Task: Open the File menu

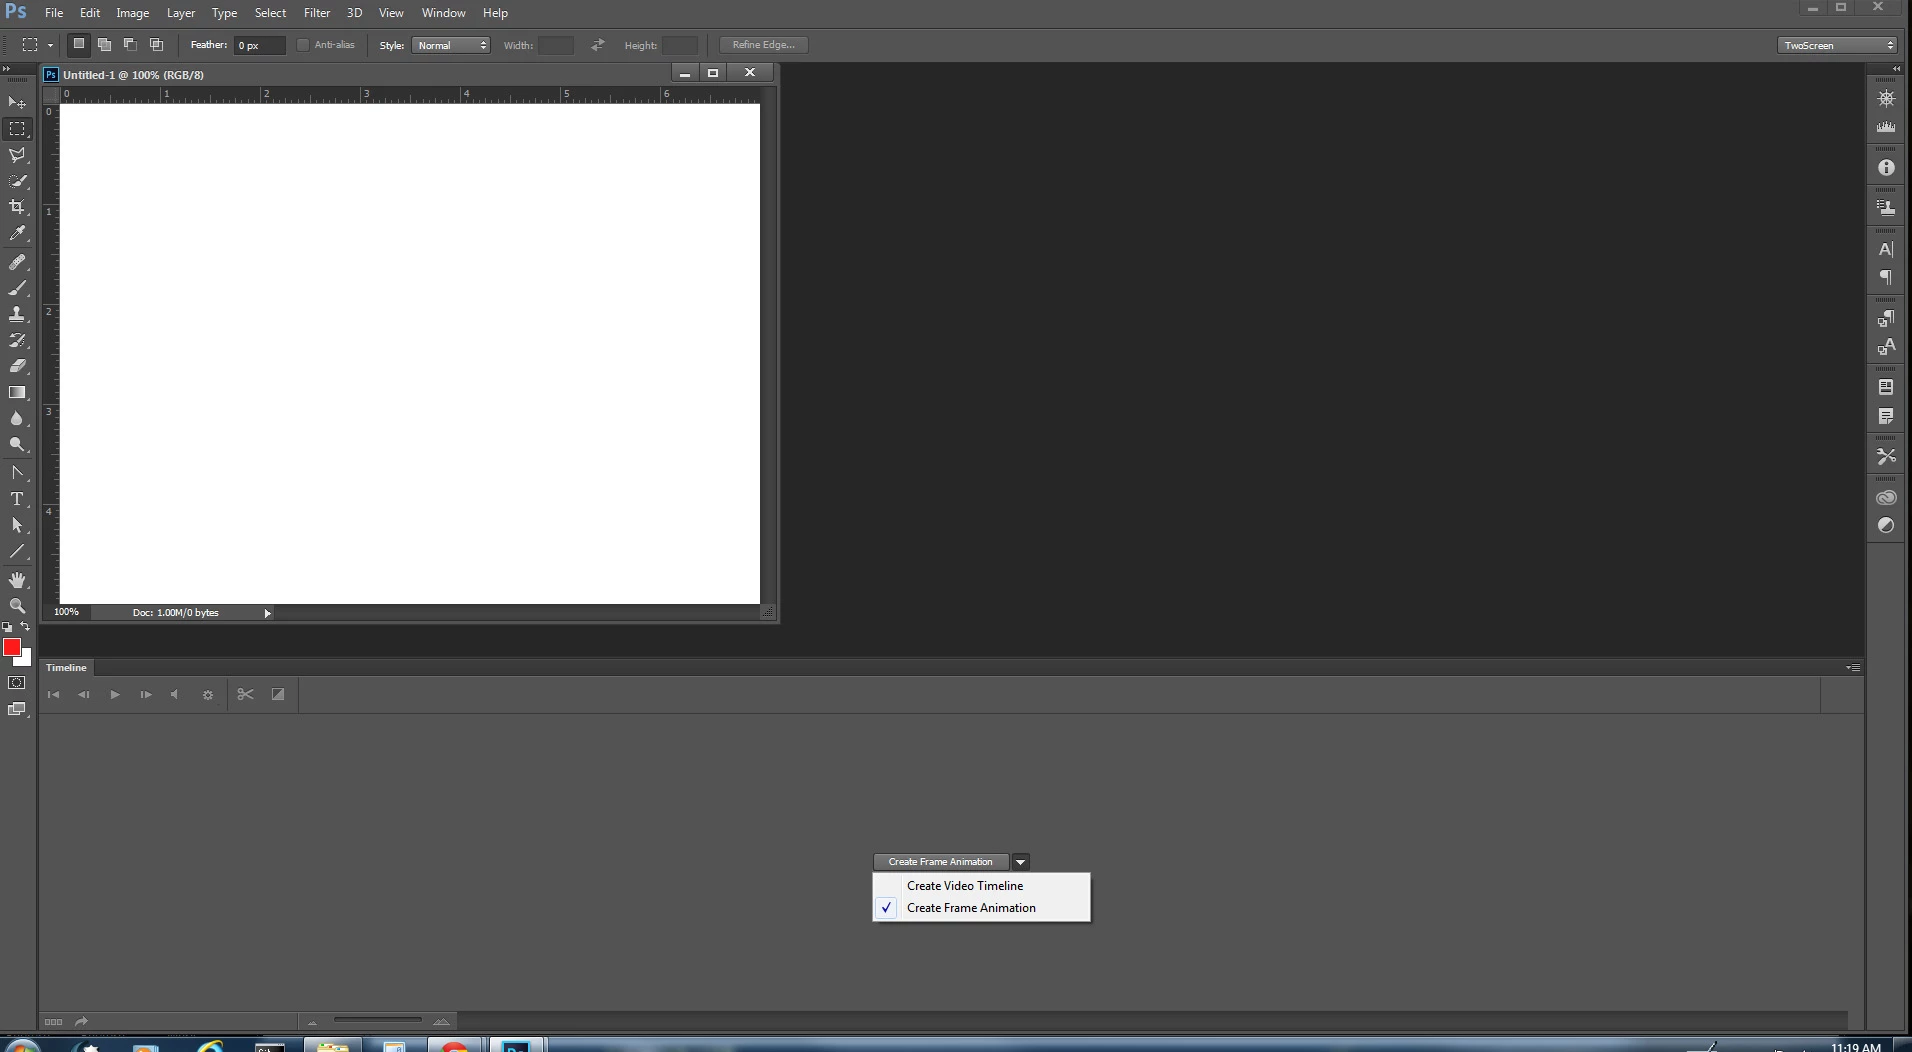Action: coord(54,13)
